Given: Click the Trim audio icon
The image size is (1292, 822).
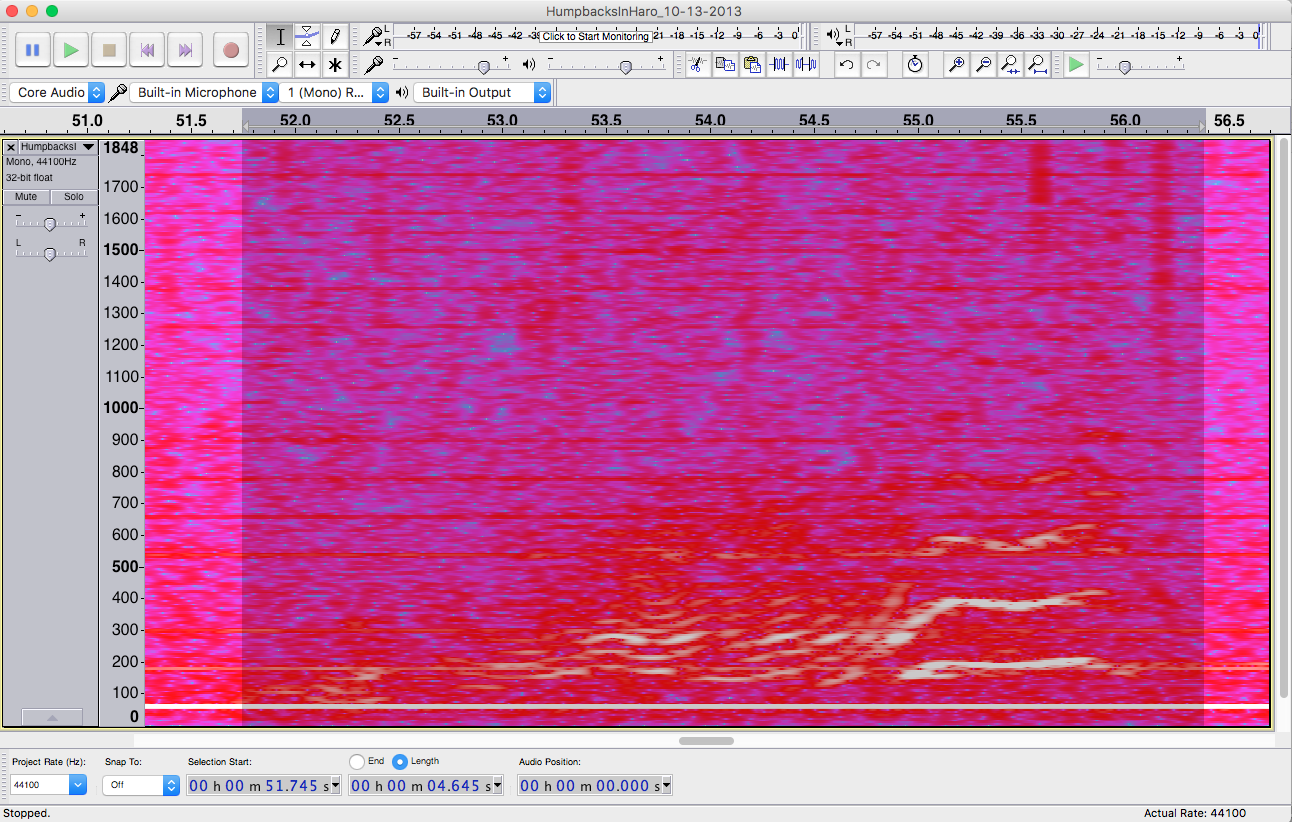Looking at the screenshot, I should (779, 65).
